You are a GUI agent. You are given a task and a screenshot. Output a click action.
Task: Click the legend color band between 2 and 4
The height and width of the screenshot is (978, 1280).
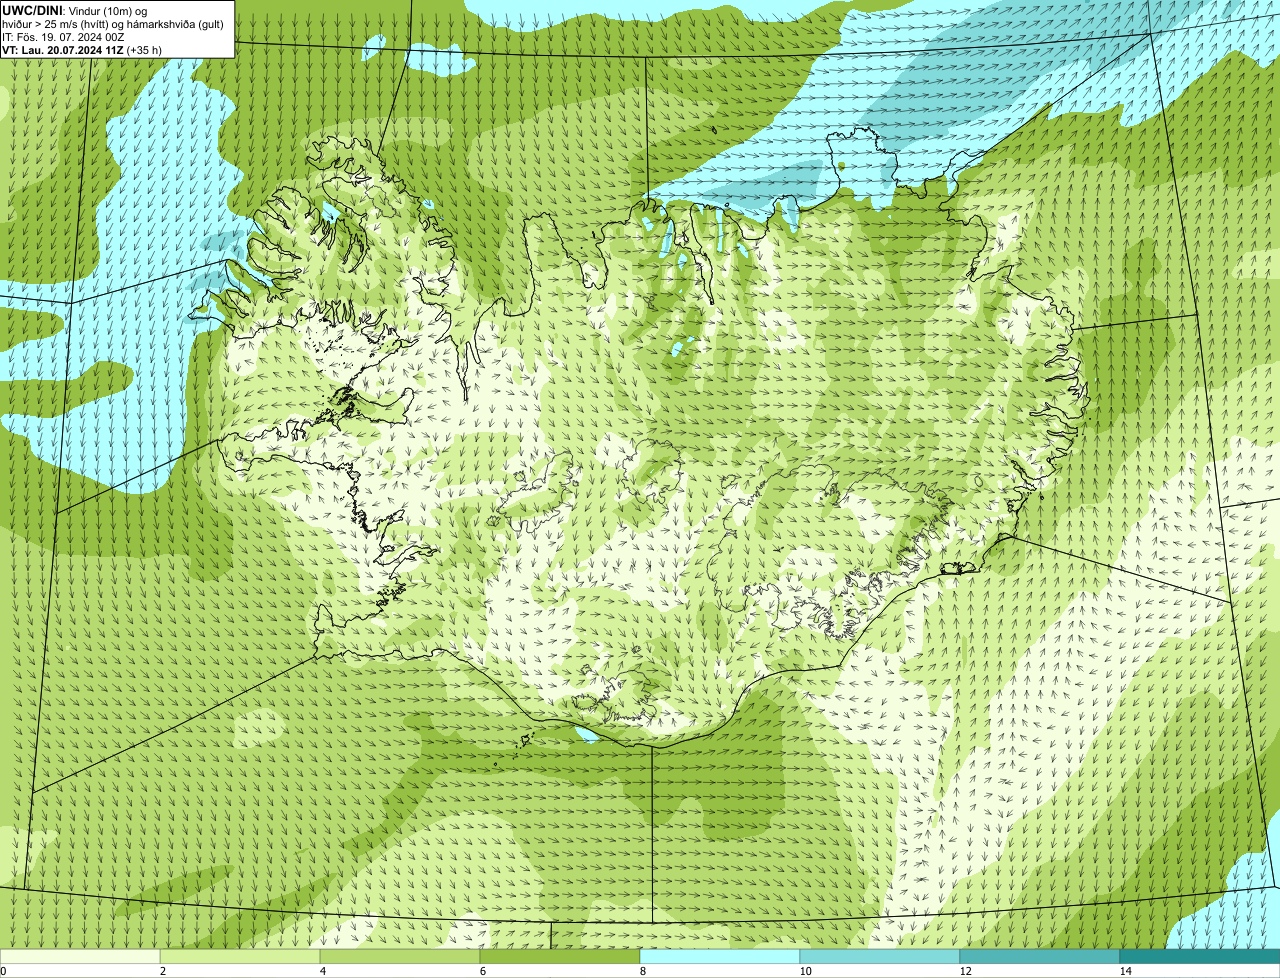pos(240,957)
